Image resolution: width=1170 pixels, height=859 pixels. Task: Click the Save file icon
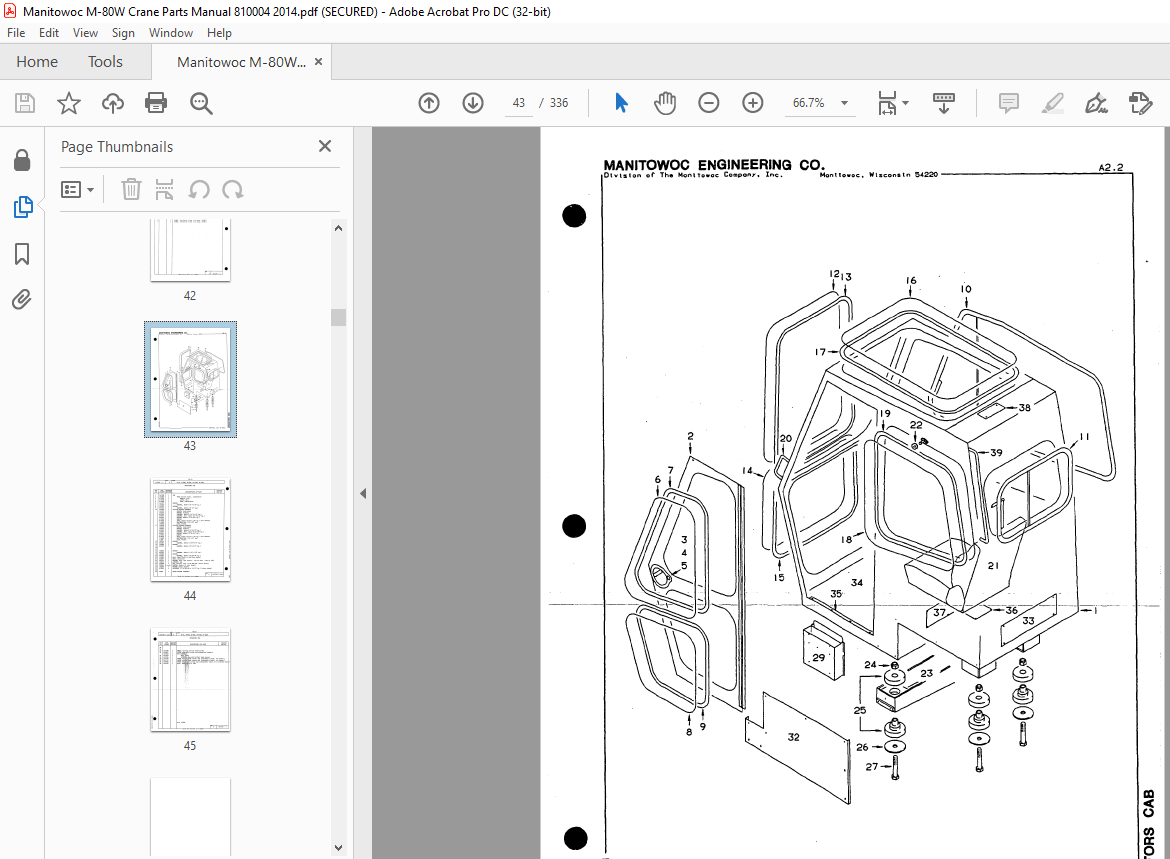25,103
